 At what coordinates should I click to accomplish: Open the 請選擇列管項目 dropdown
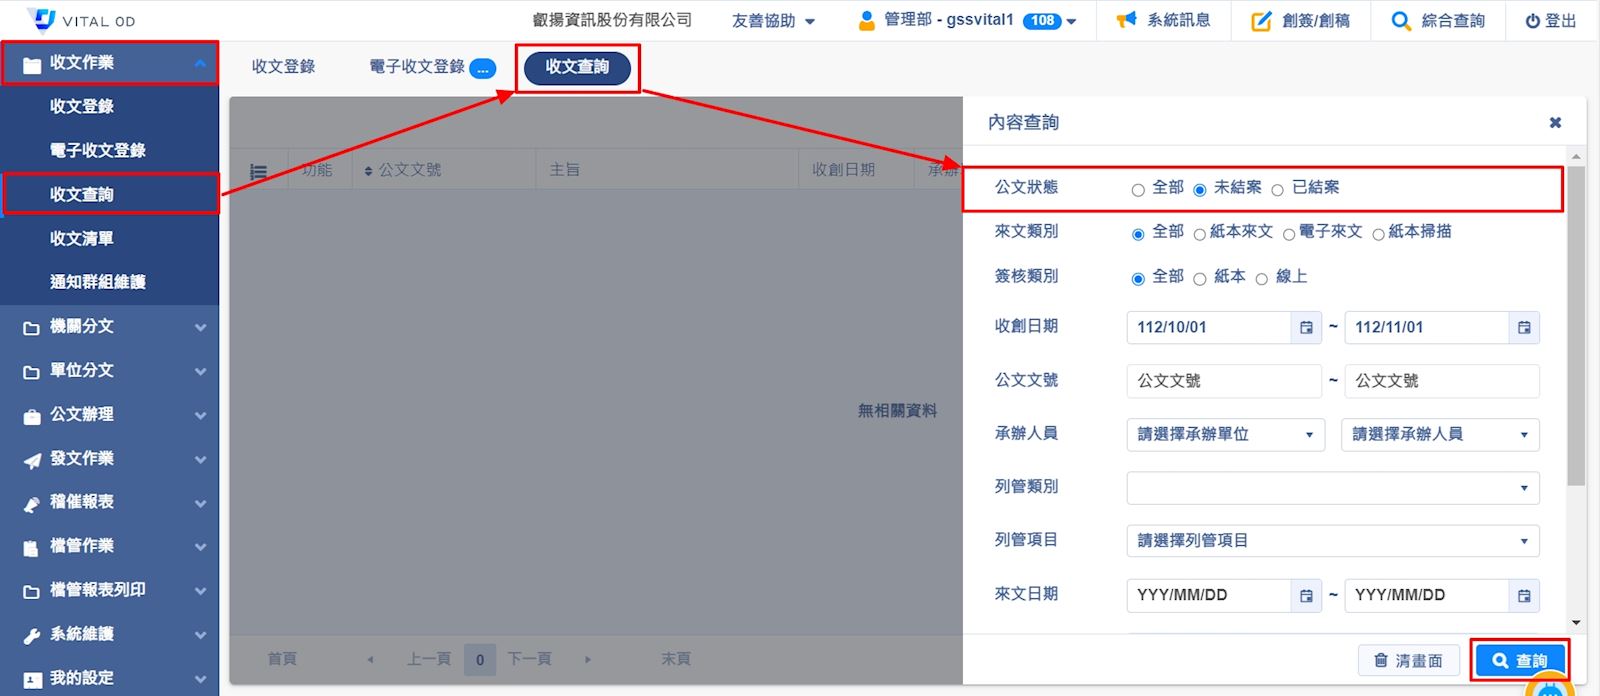coord(1333,541)
